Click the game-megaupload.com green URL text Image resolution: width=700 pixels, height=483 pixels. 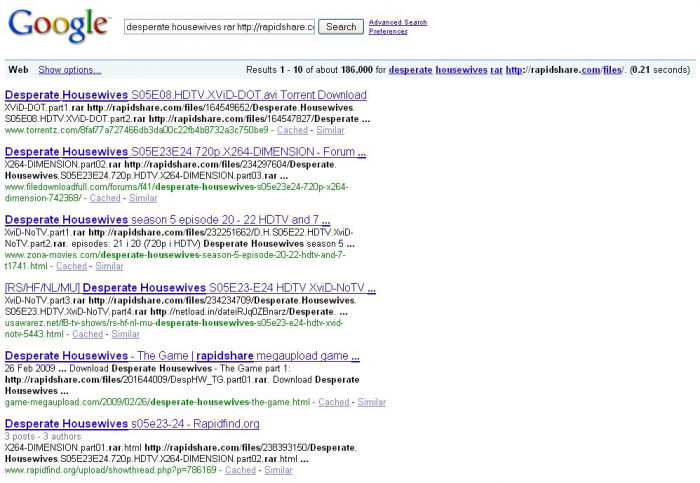pyautogui.click(x=157, y=402)
